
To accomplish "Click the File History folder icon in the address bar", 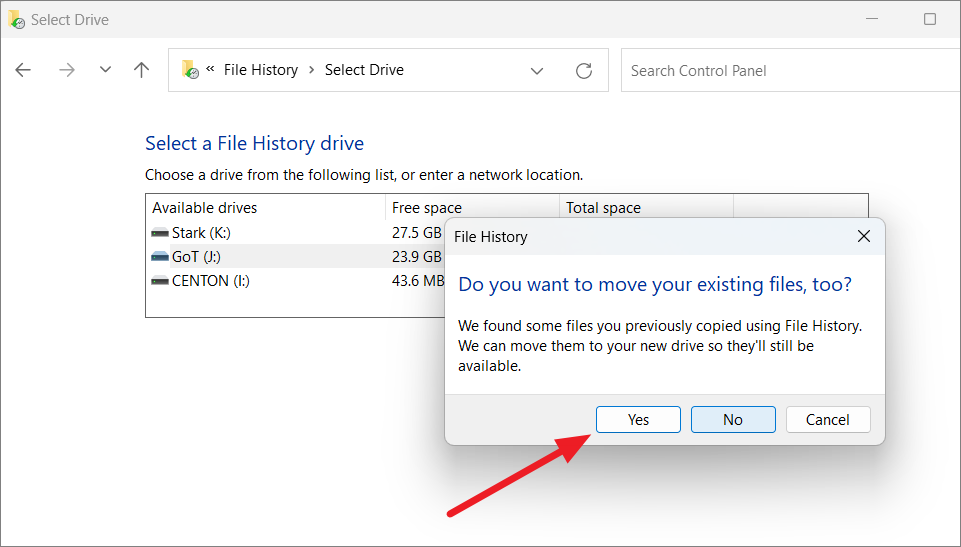I will coord(190,70).
